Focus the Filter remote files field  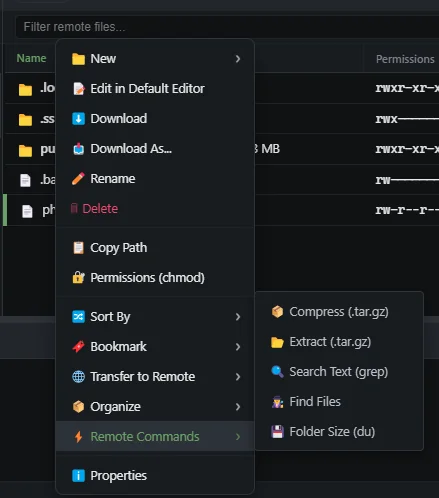point(227,27)
